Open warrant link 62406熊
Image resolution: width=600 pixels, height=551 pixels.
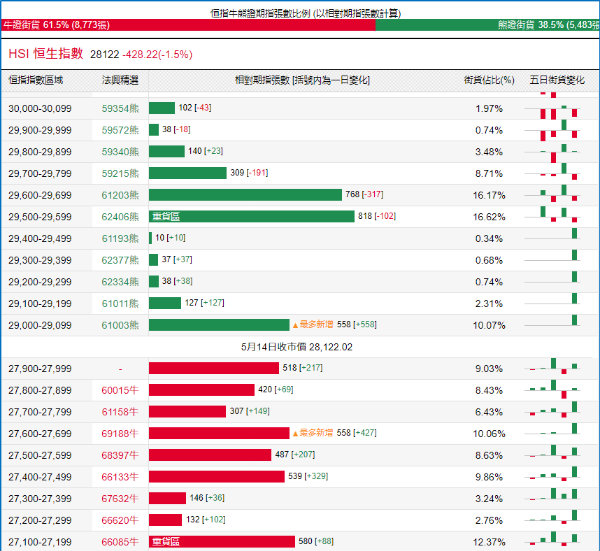(x=120, y=217)
